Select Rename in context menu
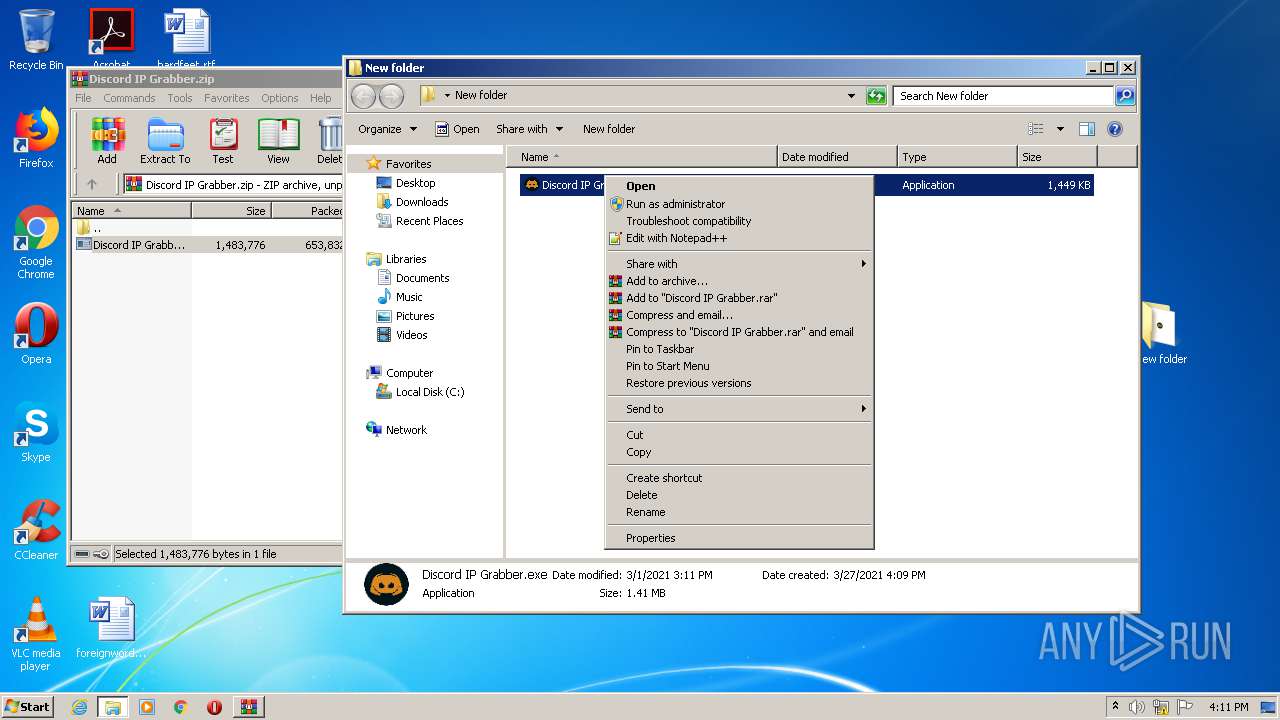The width and height of the screenshot is (1280, 720). point(739,512)
